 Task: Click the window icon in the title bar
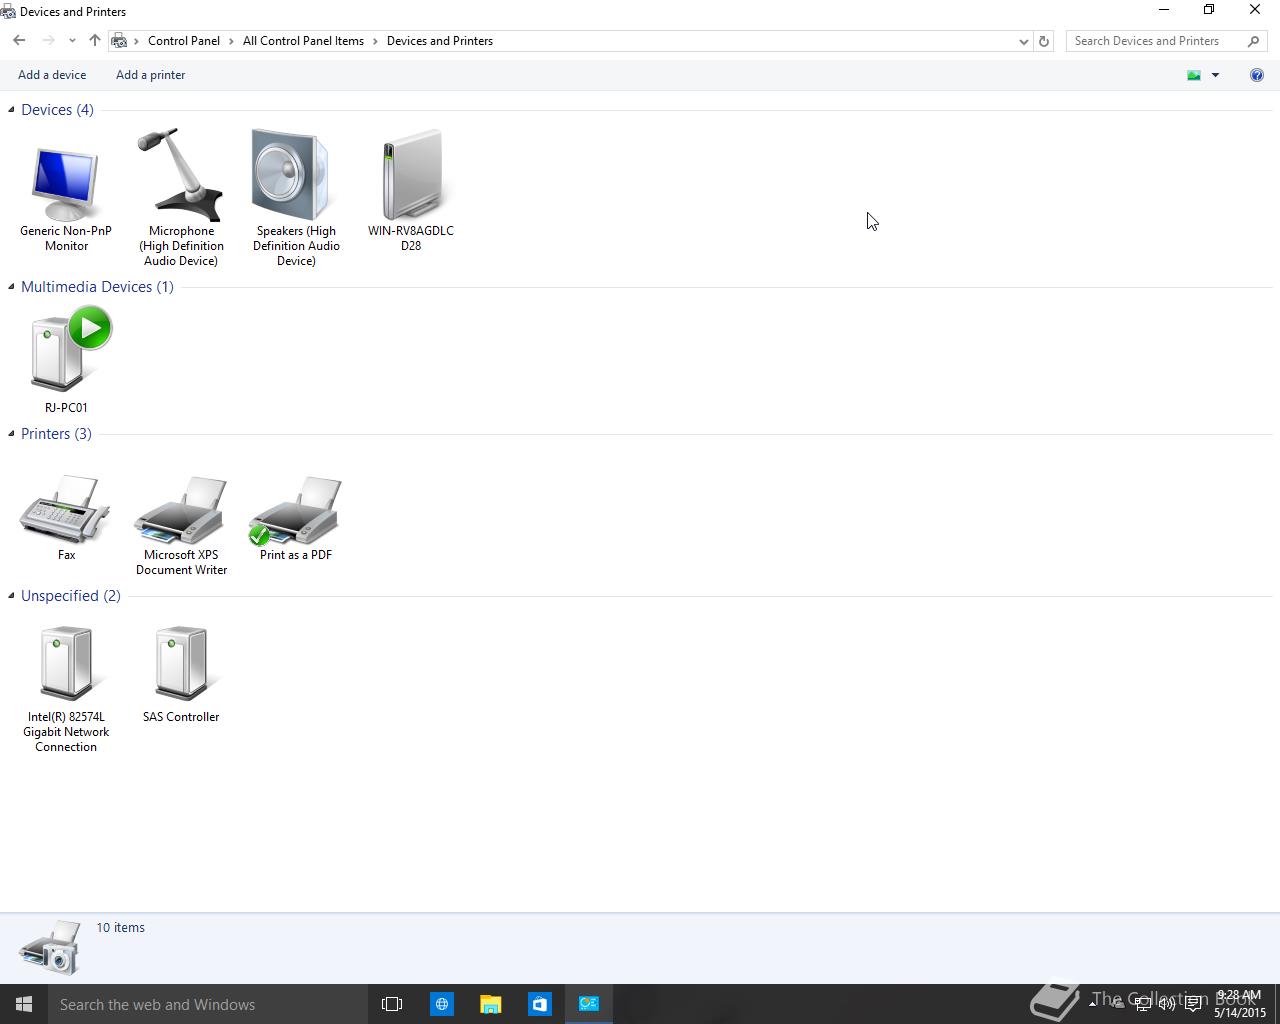[x=8, y=12]
